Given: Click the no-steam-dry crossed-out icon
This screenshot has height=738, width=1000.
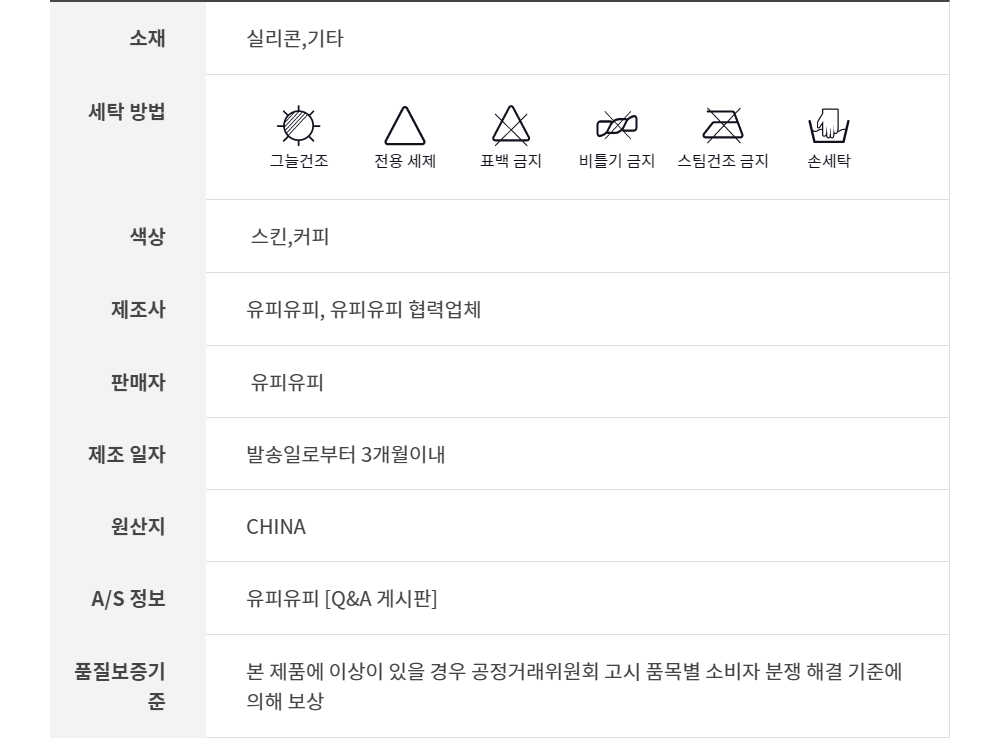Looking at the screenshot, I should [723, 126].
